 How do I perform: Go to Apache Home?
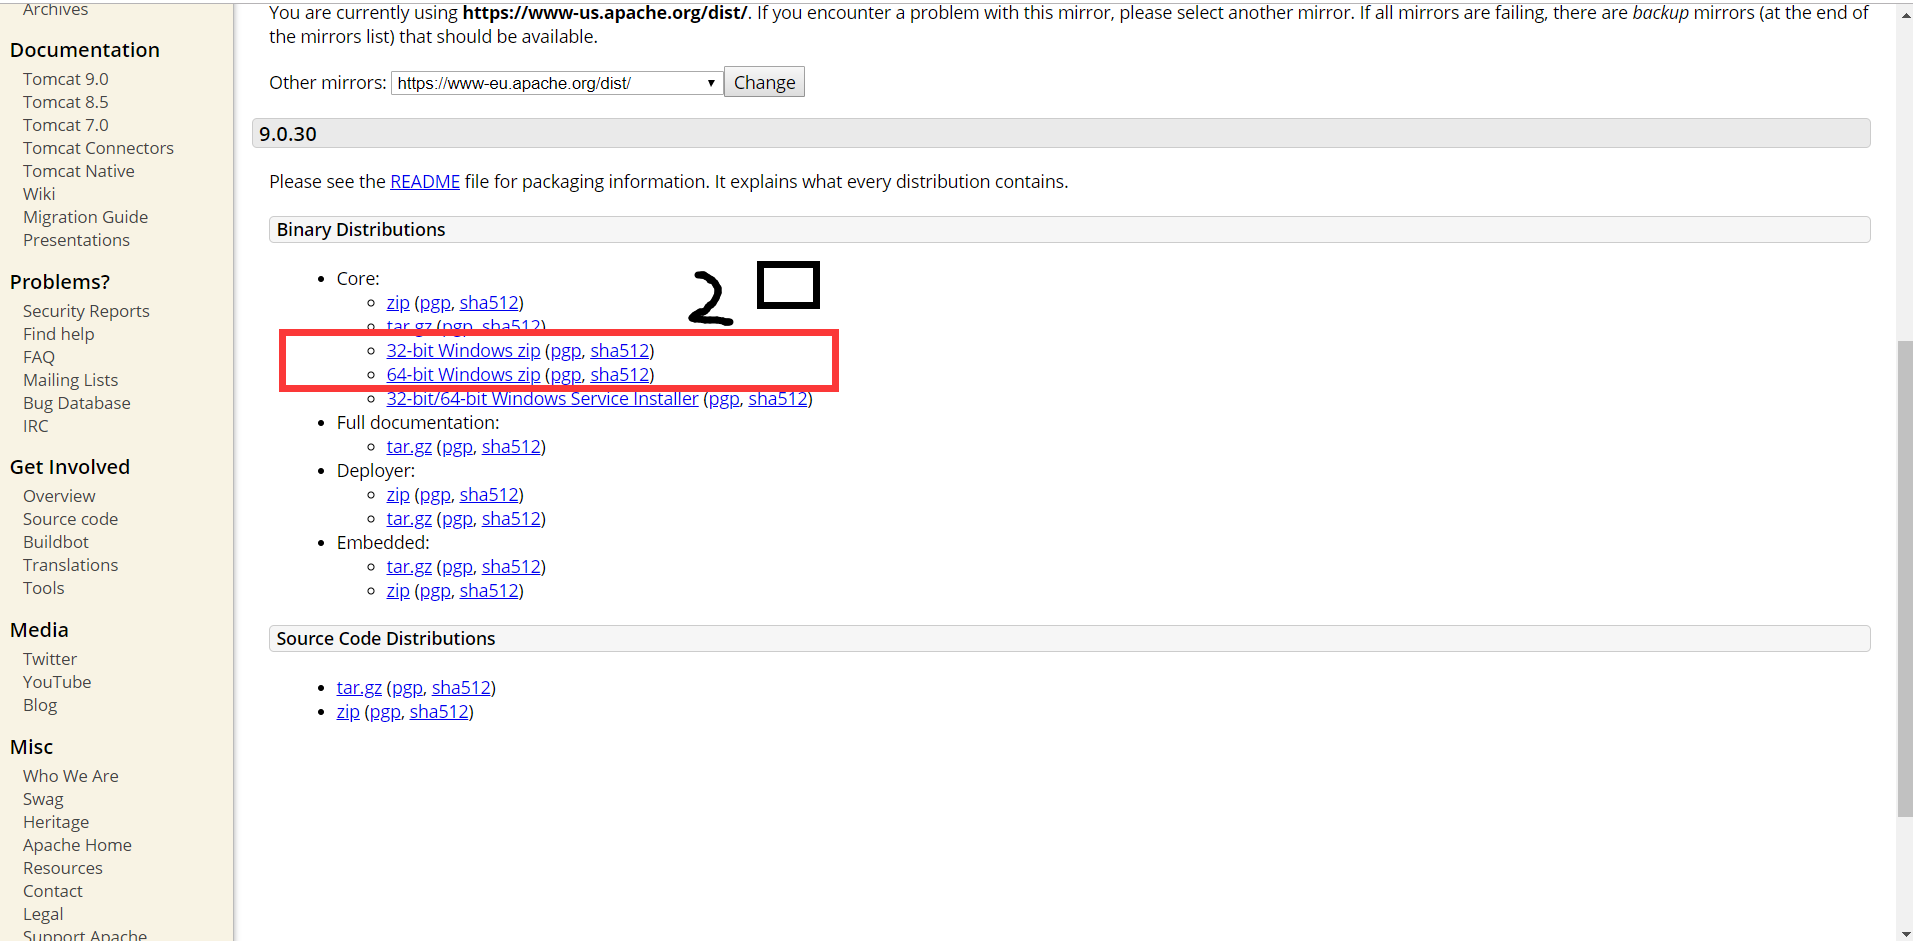[x=77, y=845]
